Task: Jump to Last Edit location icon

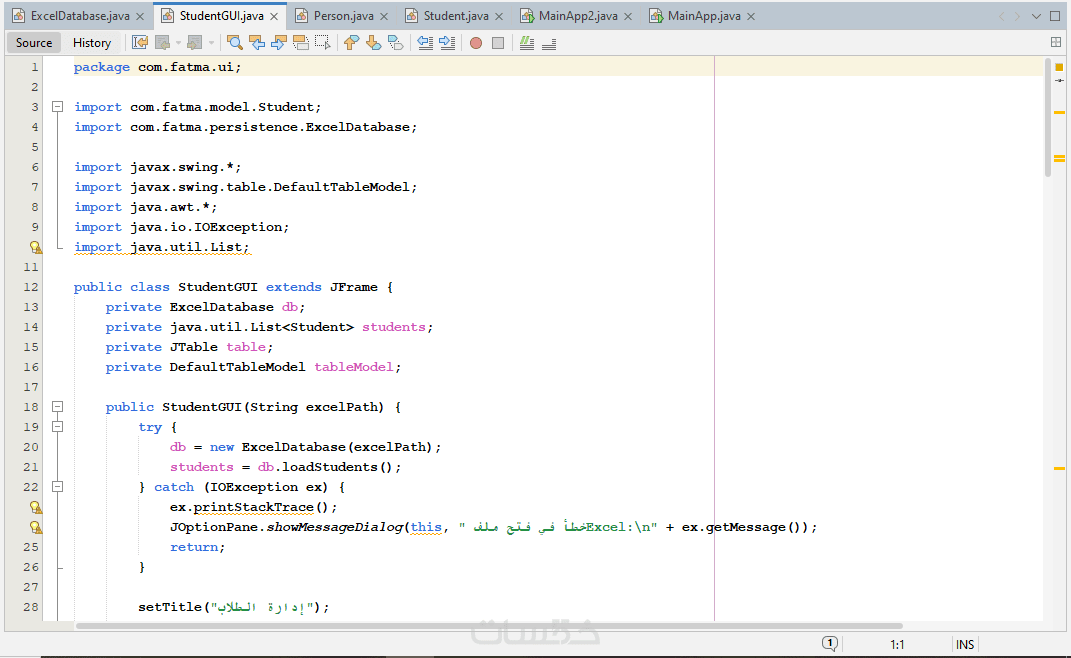Action: pos(139,43)
